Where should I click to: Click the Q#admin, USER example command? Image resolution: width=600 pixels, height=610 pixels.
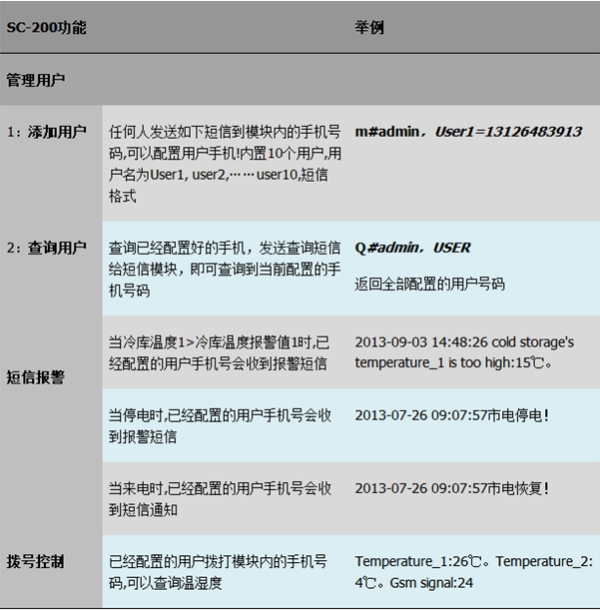(x=412, y=248)
